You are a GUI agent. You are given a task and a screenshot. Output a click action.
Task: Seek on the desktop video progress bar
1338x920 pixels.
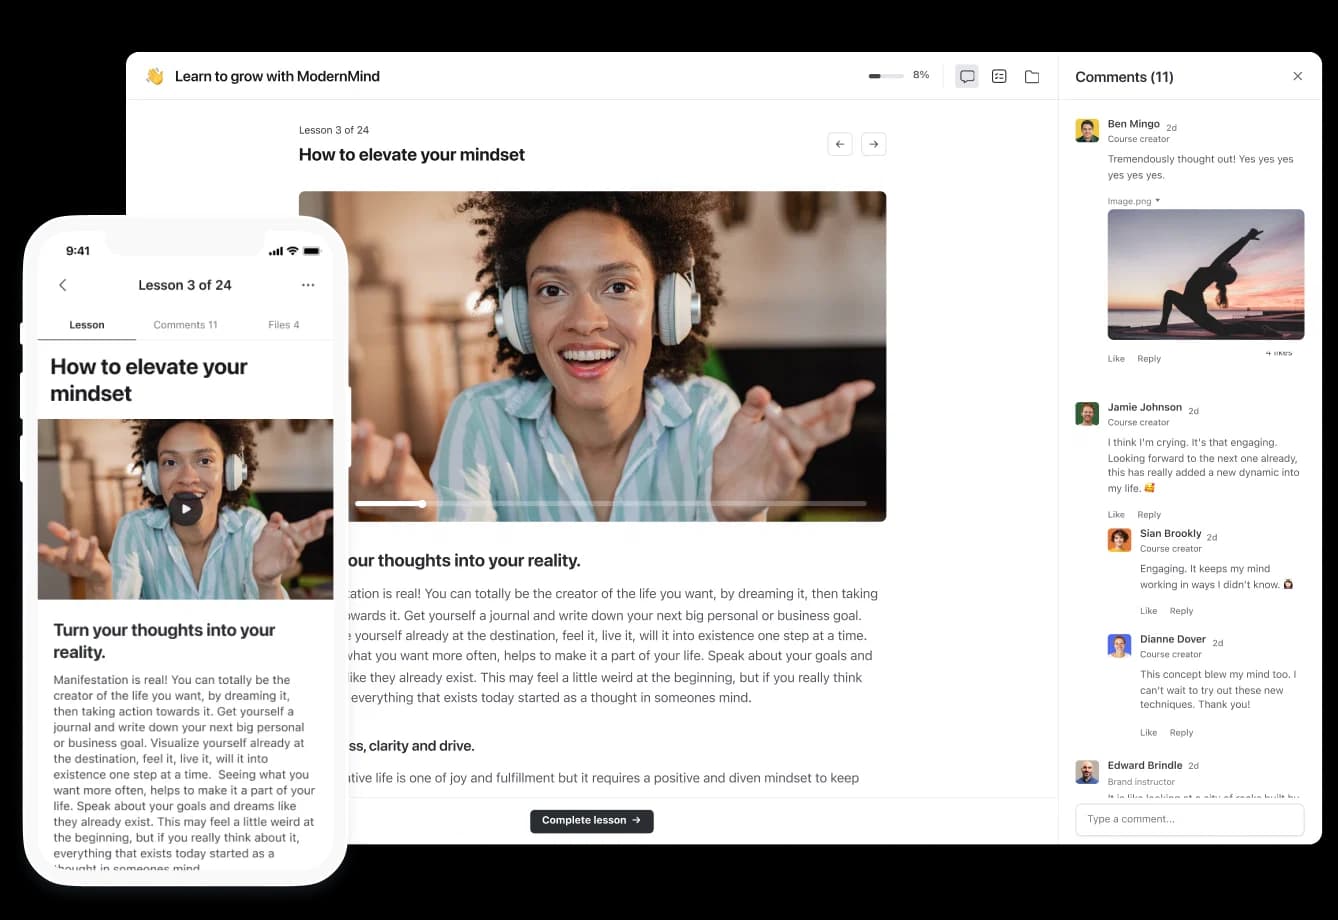610,503
